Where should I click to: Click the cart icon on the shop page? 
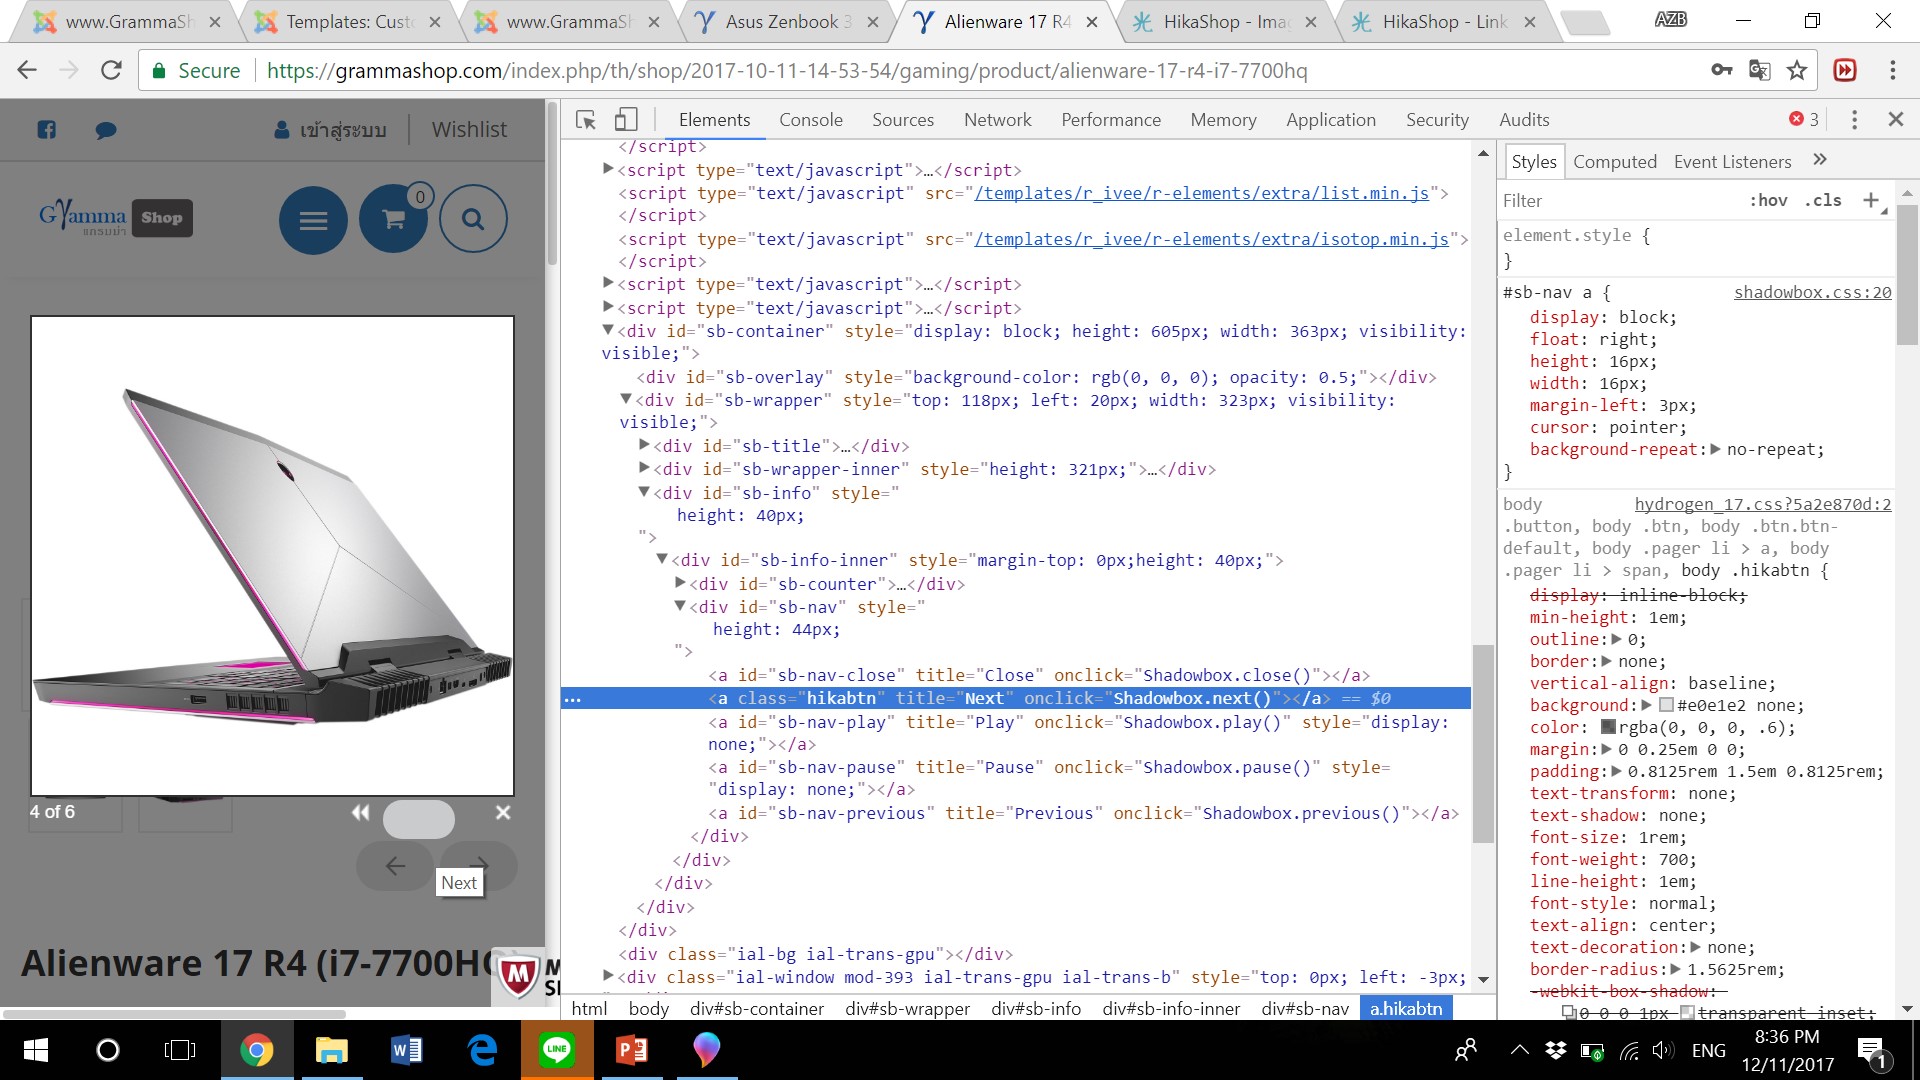click(x=393, y=219)
